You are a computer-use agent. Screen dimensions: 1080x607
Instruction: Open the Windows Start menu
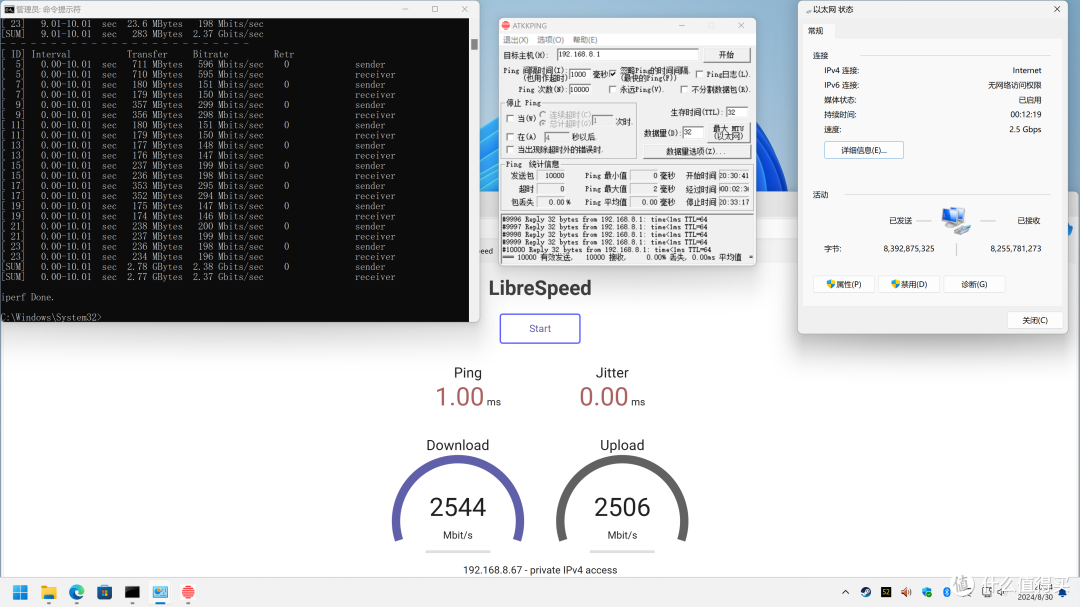21,593
